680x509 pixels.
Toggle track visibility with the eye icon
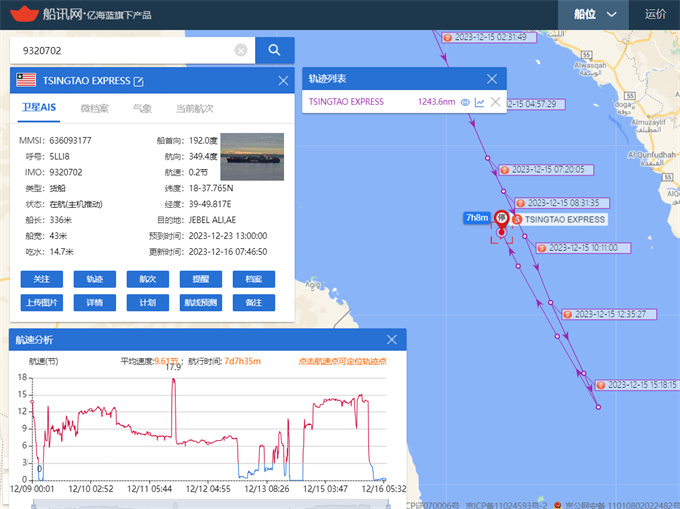465,102
